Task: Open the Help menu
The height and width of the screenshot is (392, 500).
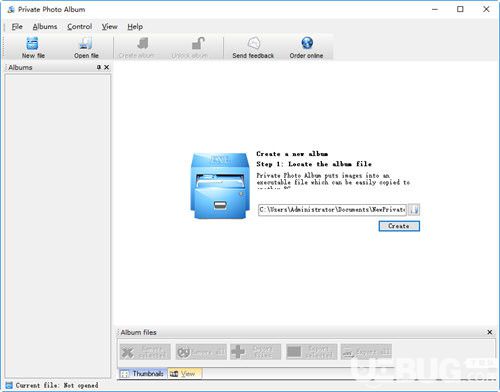Action: pos(135,27)
